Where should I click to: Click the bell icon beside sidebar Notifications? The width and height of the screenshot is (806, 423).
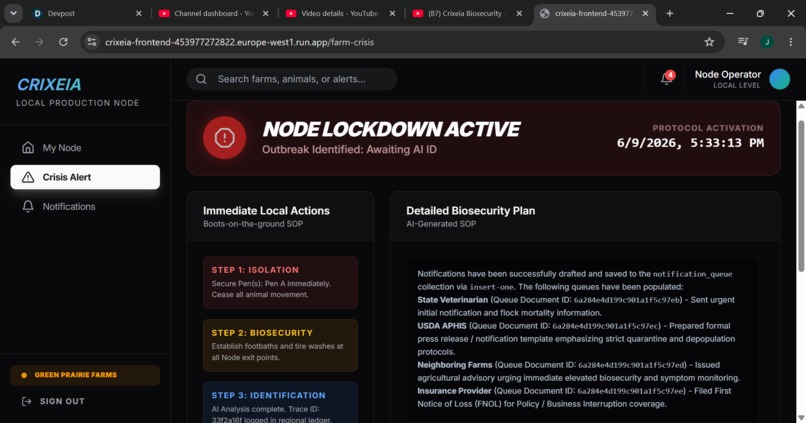28,206
